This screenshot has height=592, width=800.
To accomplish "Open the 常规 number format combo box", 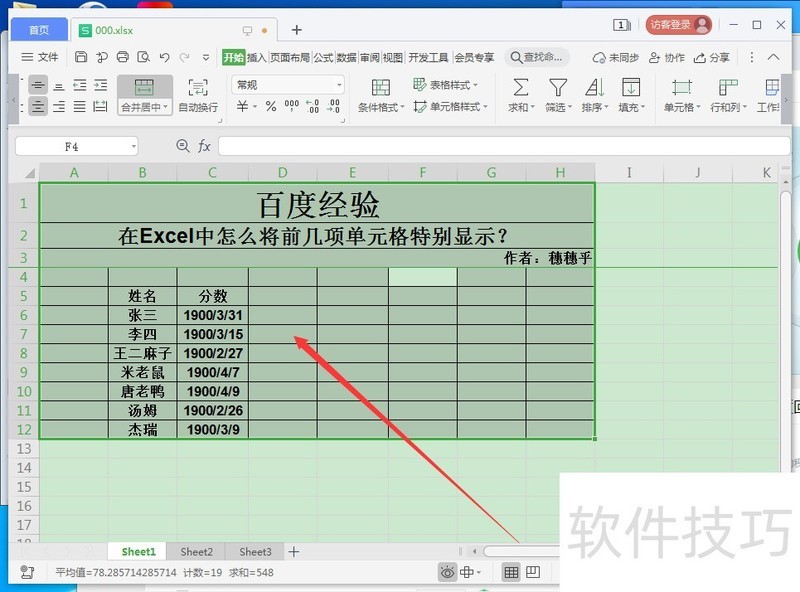I will (288, 85).
